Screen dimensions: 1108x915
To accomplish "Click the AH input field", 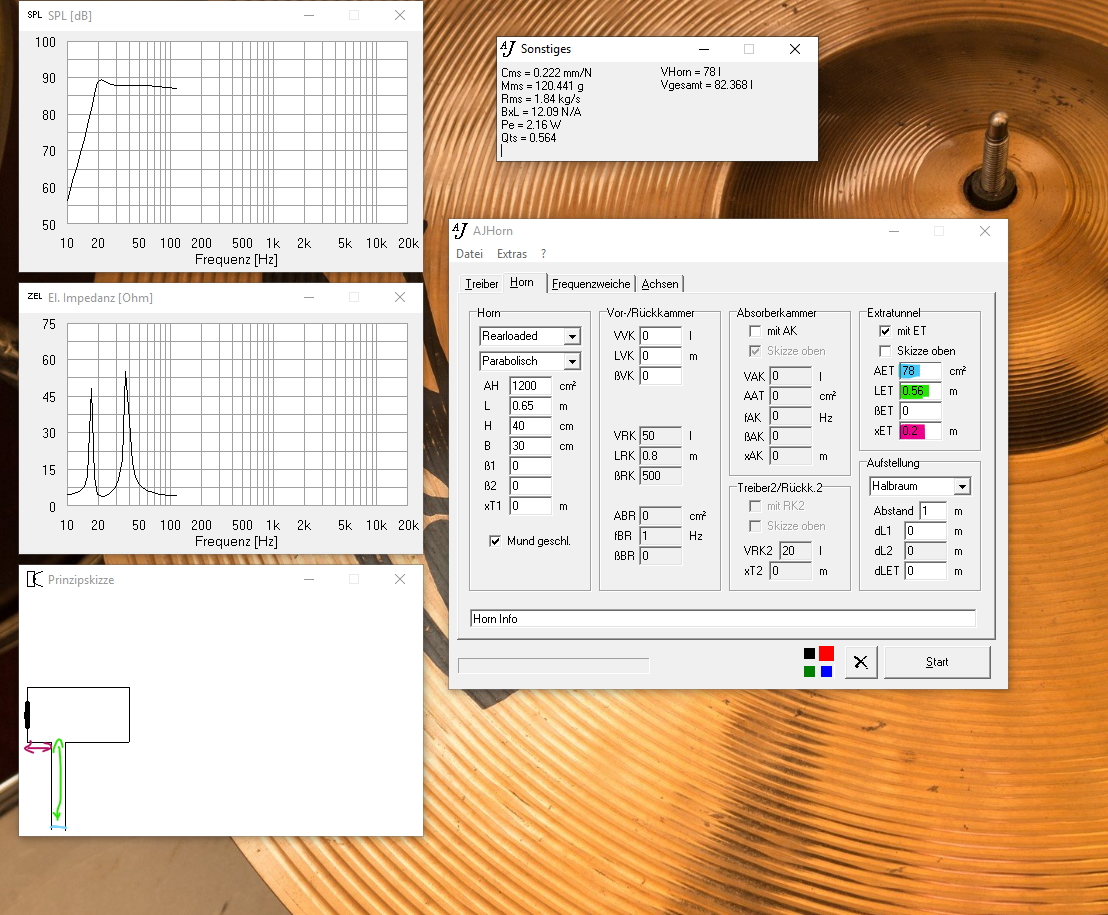I will click(530, 386).
